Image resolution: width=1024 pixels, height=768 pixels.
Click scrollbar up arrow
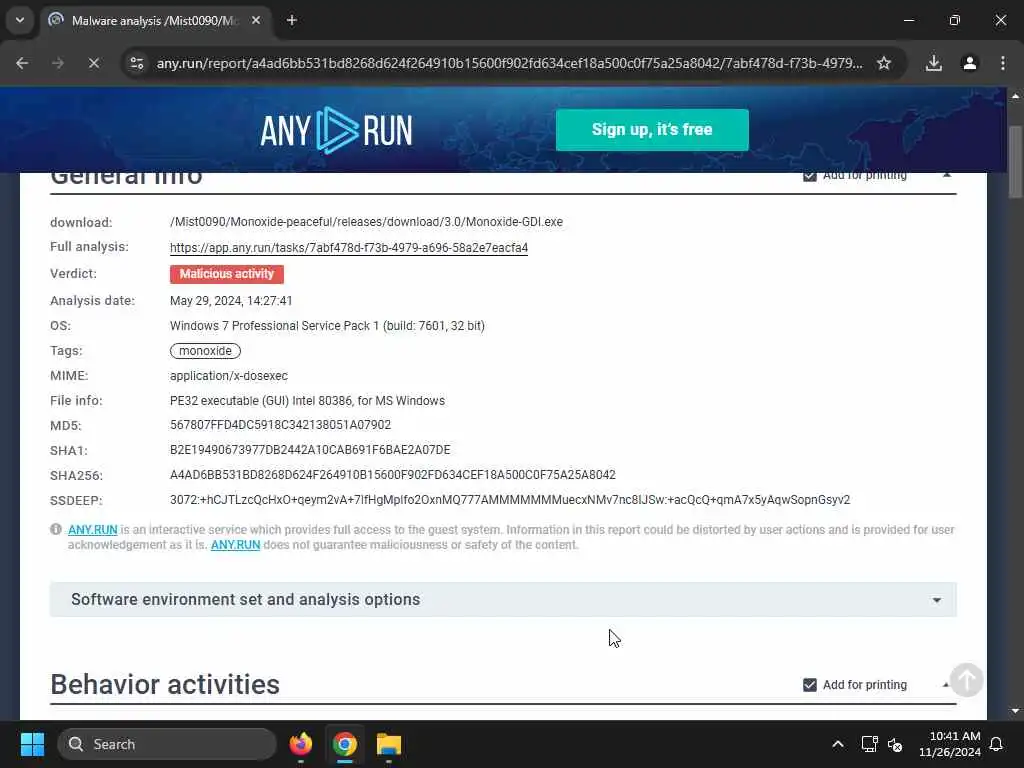click(1015, 96)
